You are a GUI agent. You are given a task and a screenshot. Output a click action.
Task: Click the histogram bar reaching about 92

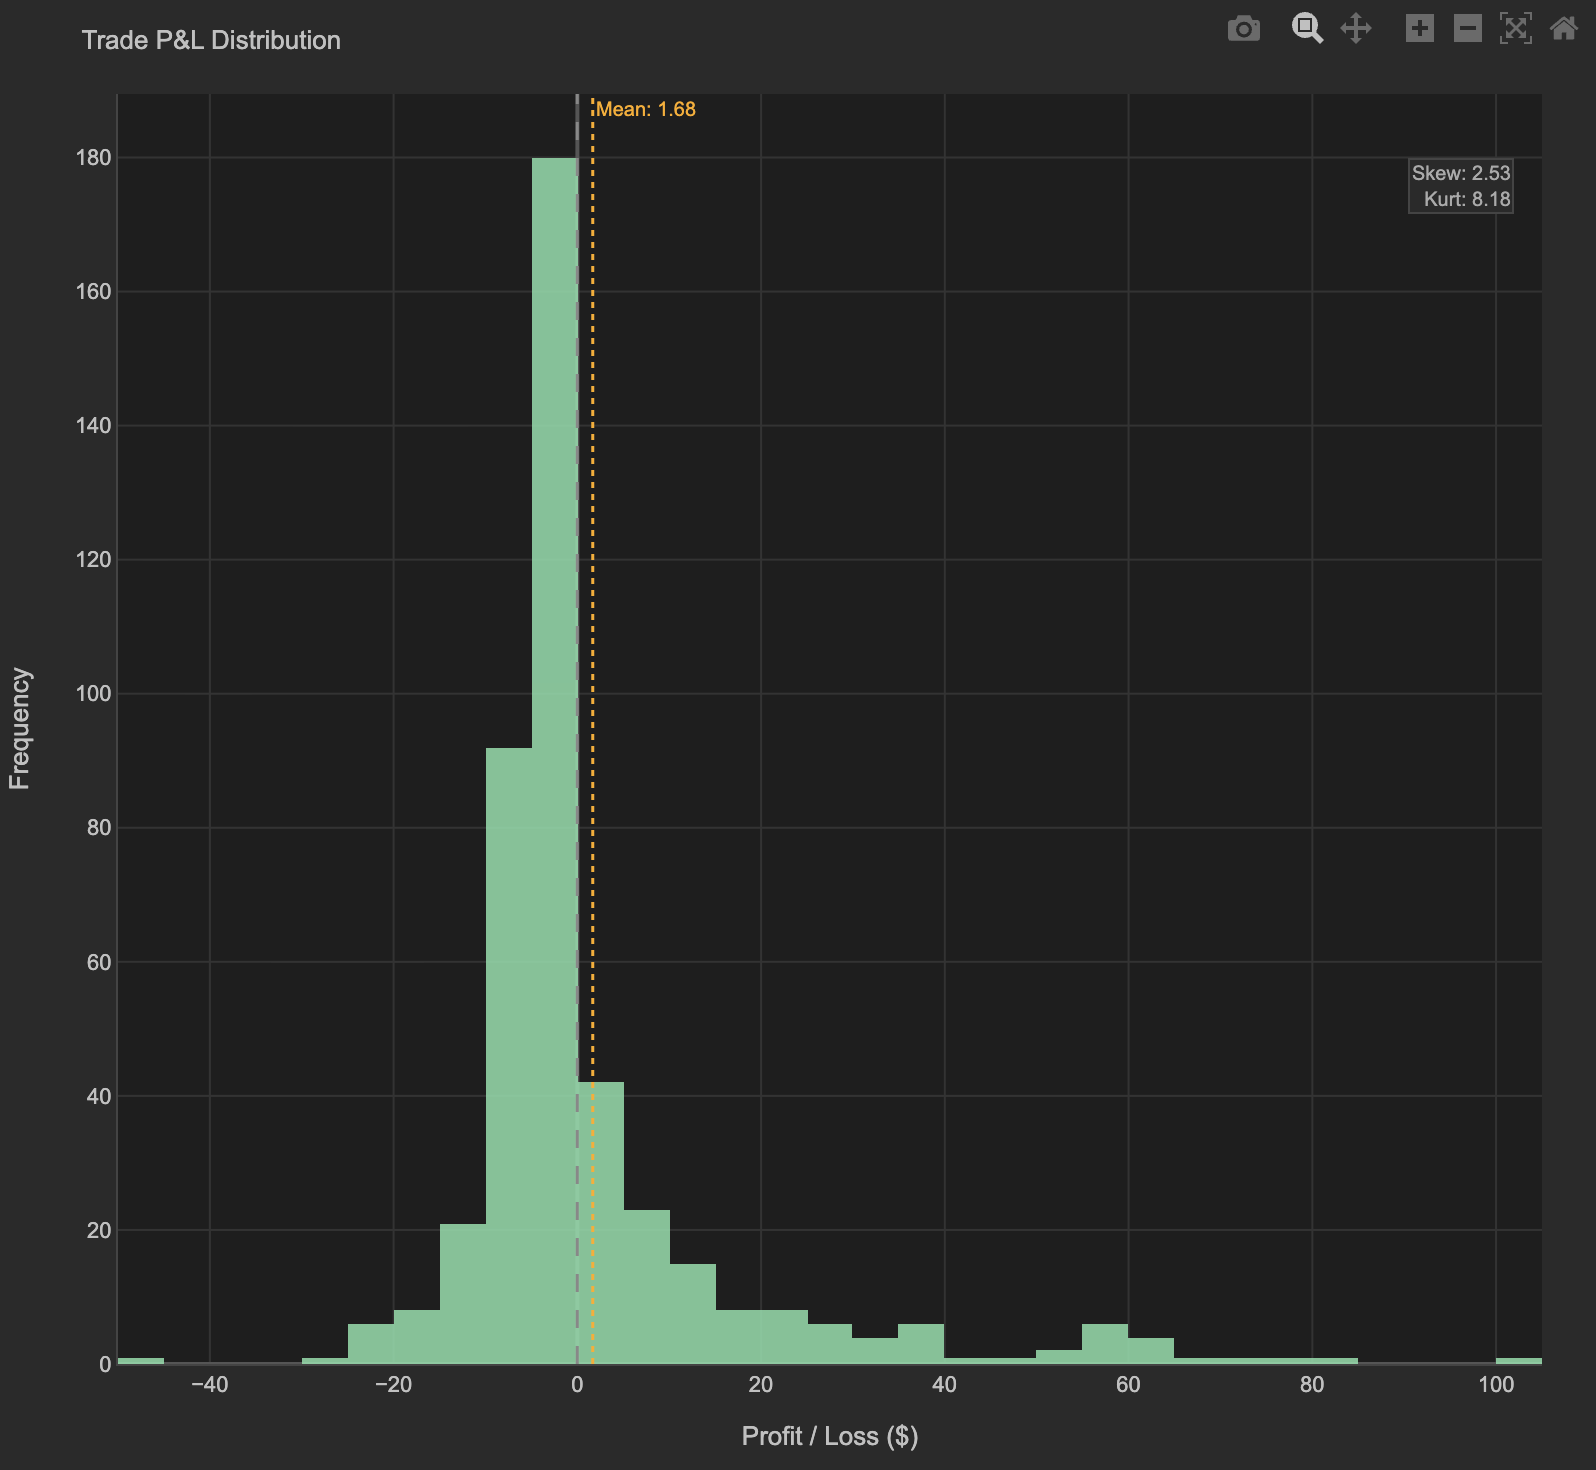pos(509,1056)
